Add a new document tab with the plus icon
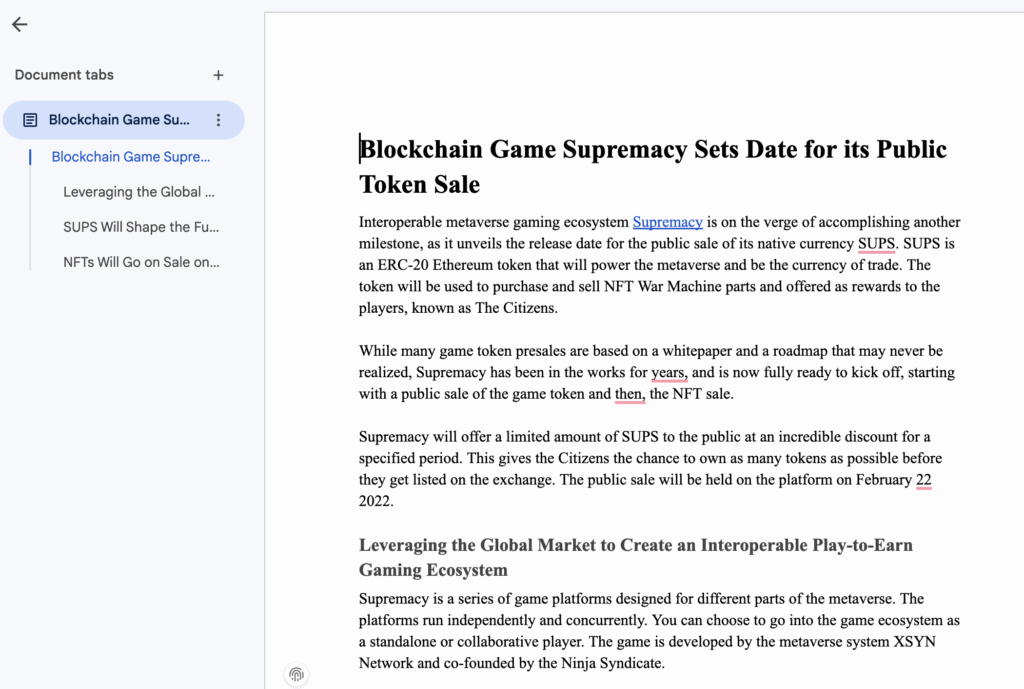The height and width of the screenshot is (689, 1024). [218, 75]
